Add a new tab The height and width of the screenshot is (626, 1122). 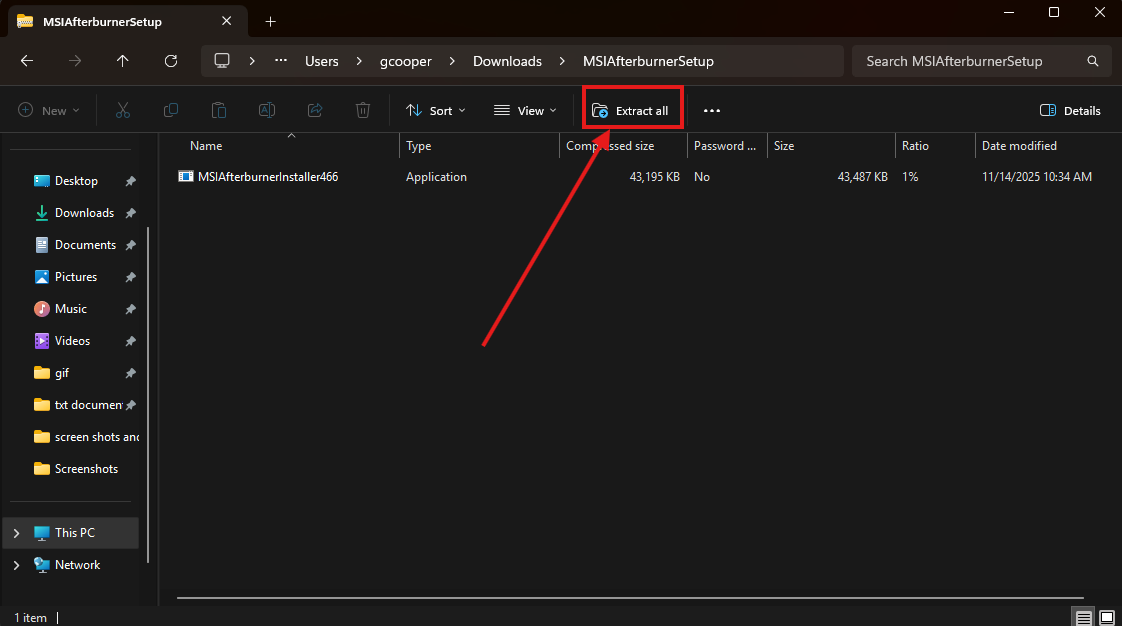click(270, 21)
